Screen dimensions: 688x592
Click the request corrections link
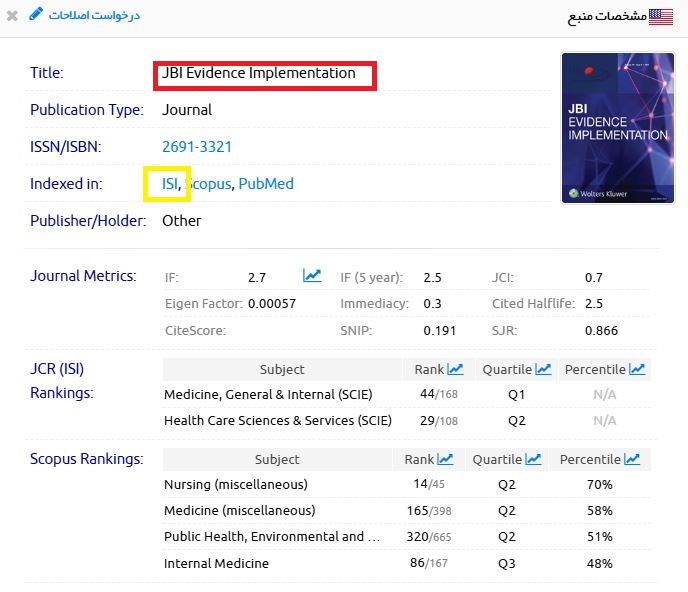(x=95, y=15)
